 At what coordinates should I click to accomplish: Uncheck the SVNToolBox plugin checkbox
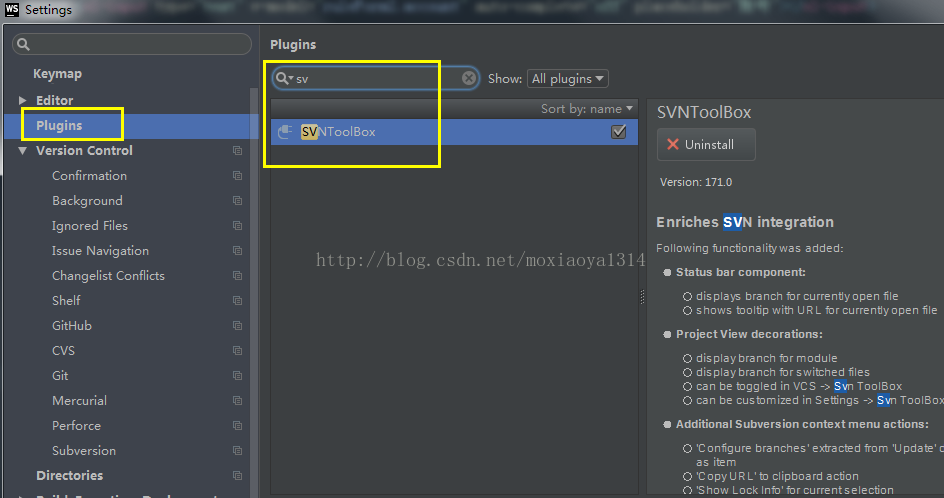pyautogui.click(x=618, y=132)
